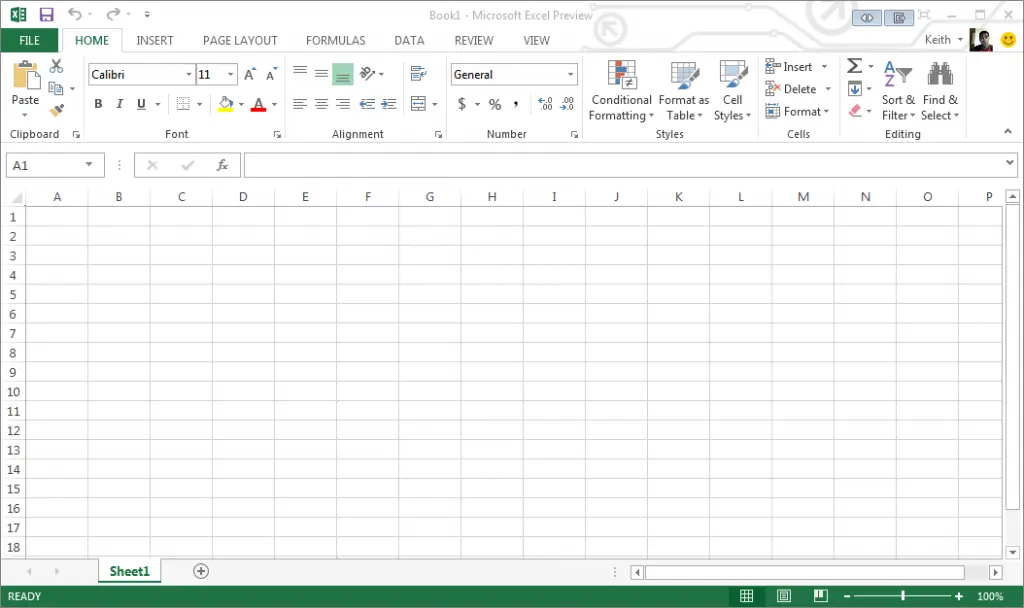The image size is (1024, 608).
Task: Increase indent in Alignment group
Action: pos(389,104)
